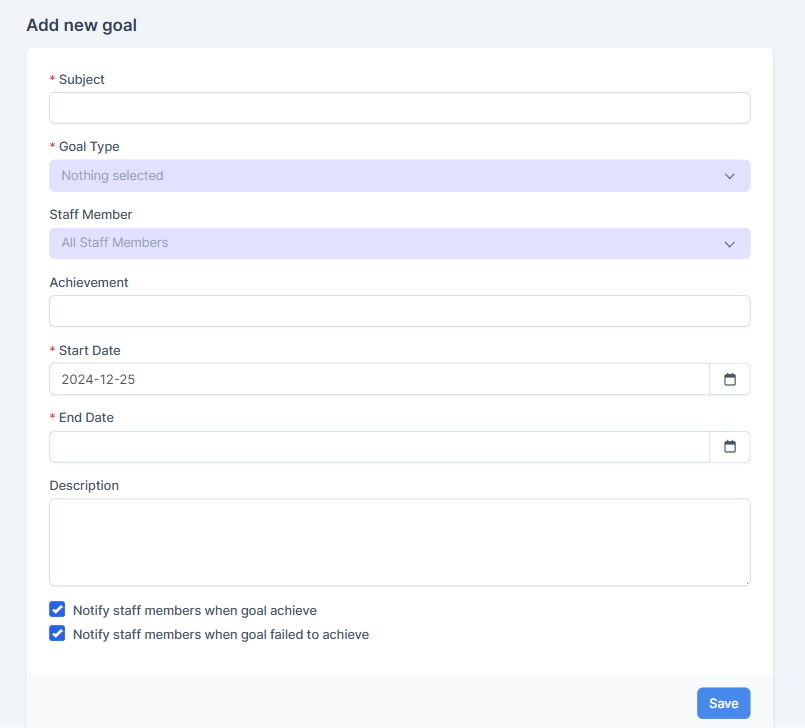Open the Staff Member dropdown
Image resolution: width=805 pixels, height=728 pixels.
pyautogui.click(x=399, y=243)
